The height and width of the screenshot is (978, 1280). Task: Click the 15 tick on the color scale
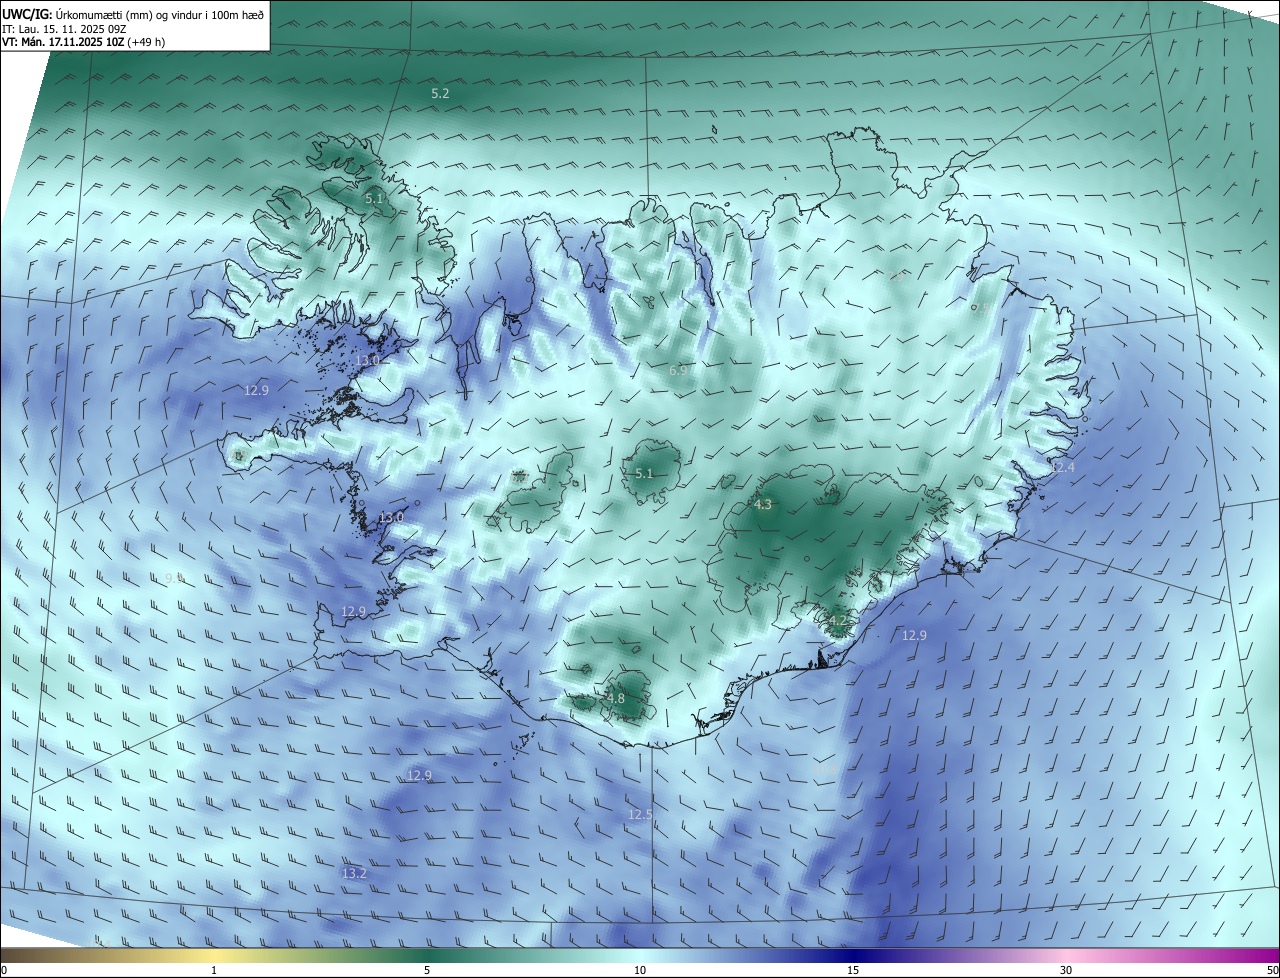[x=853, y=971]
